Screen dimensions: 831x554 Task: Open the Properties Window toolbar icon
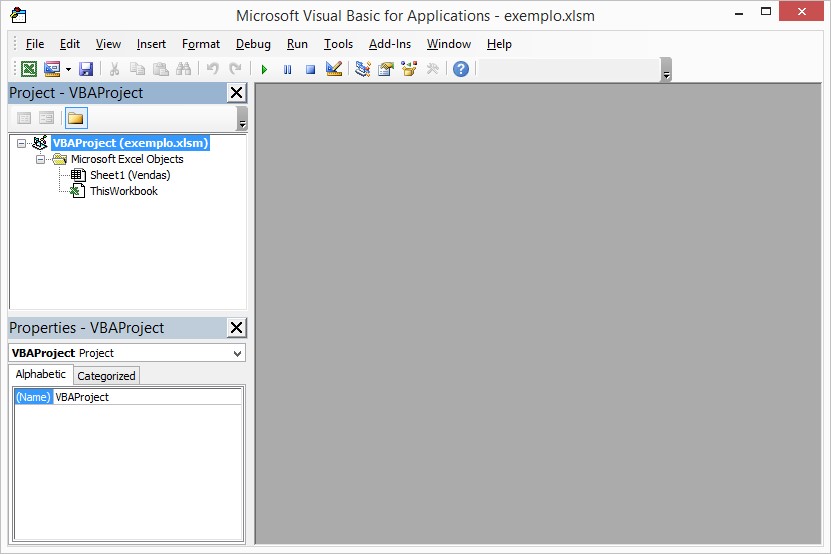[385, 69]
